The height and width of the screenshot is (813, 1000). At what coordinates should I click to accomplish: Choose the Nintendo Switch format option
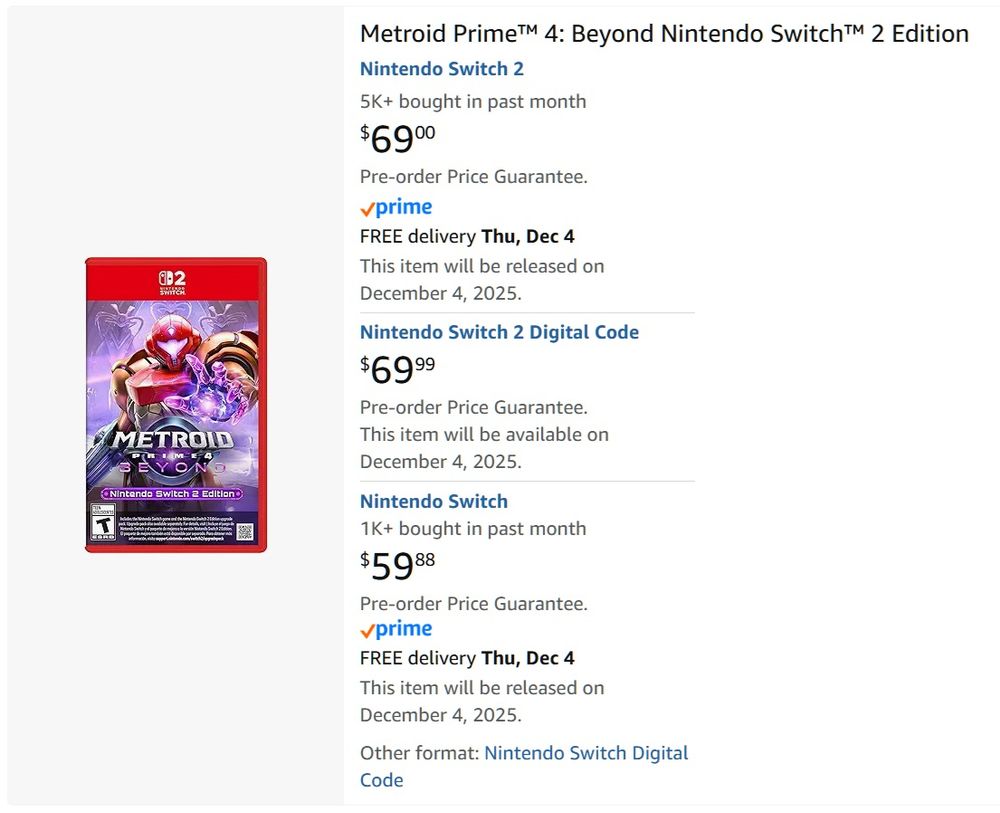433,501
